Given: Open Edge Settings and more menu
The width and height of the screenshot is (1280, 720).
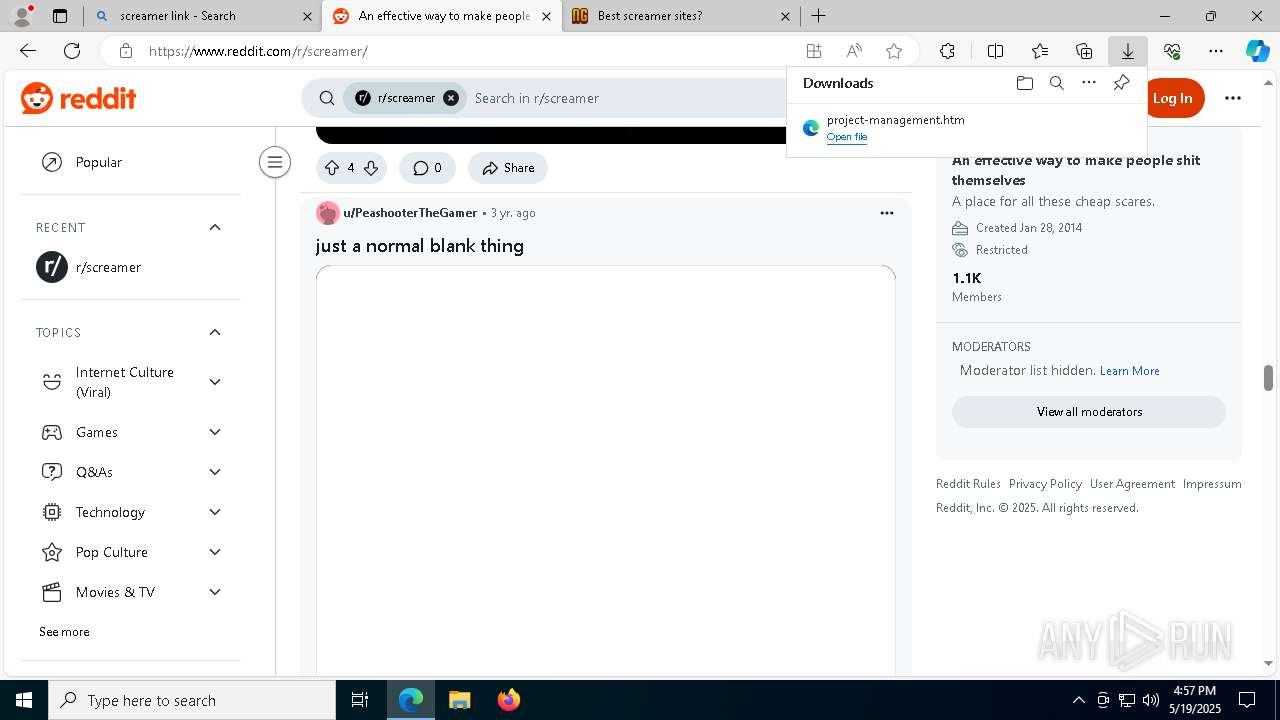Looking at the screenshot, I should click(1216, 51).
